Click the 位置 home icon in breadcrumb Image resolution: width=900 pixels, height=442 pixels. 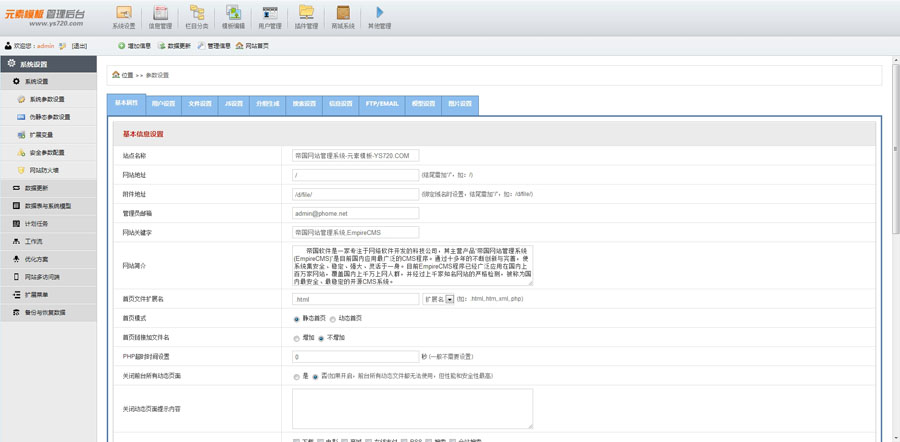pyautogui.click(x=116, y=75)
